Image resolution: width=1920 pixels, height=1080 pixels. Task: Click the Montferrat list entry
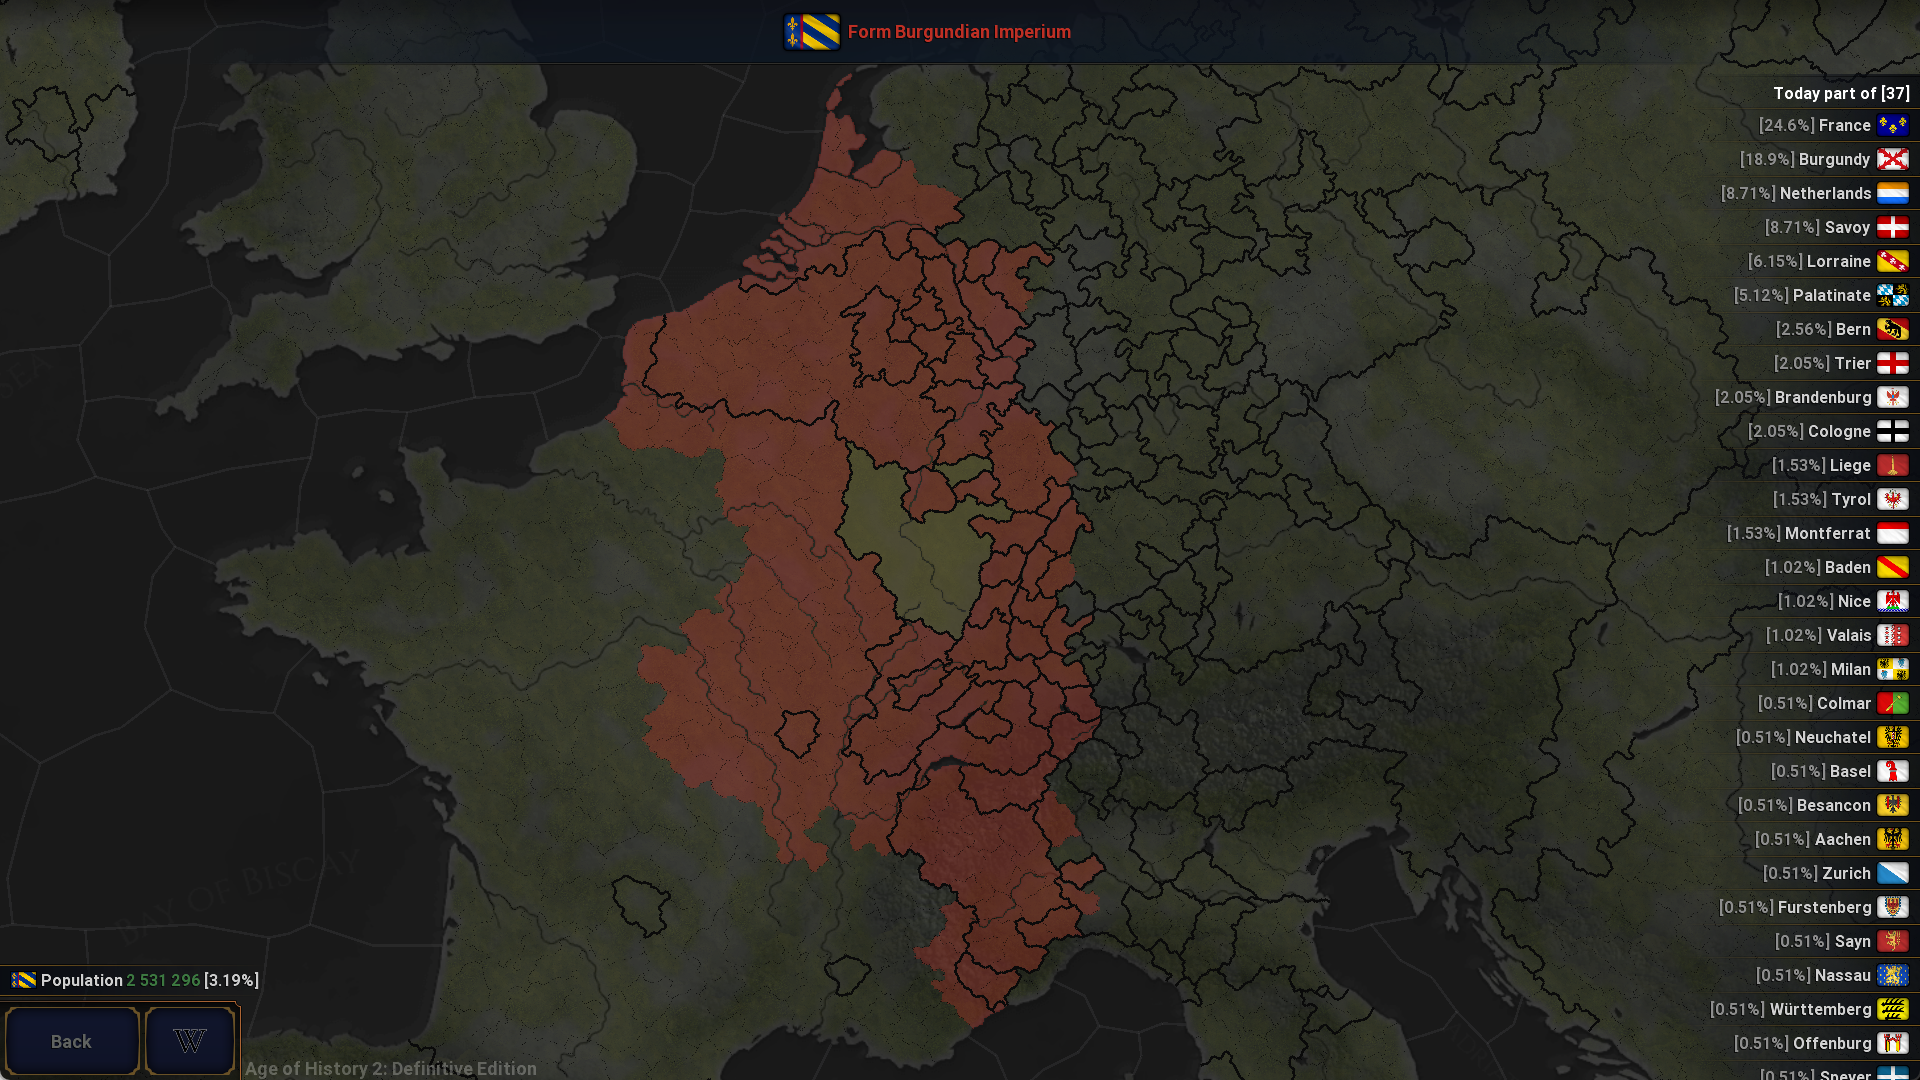(1818, 533)
